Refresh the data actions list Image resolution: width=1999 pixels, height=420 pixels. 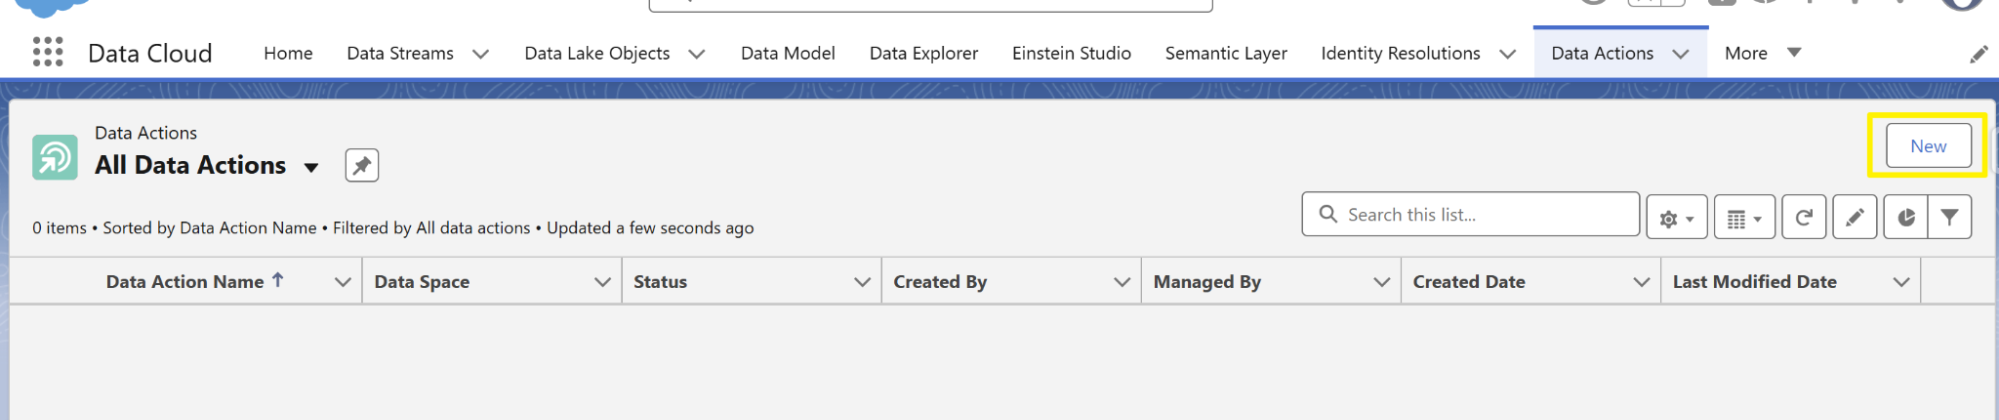point(1804,217)
